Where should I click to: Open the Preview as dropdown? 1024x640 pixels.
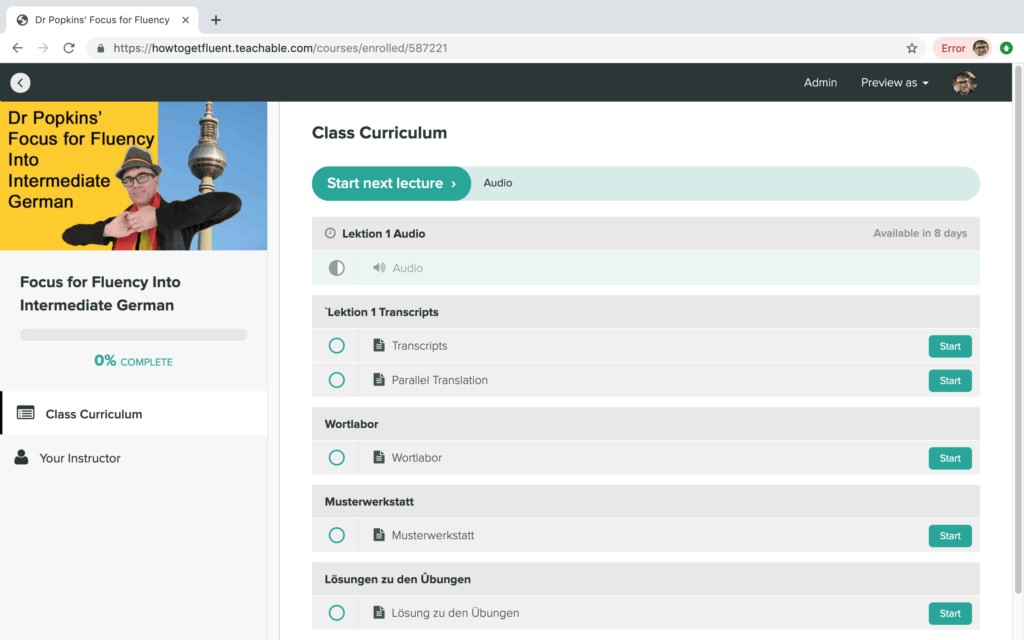pyautogui.click(x=894, y=83)
